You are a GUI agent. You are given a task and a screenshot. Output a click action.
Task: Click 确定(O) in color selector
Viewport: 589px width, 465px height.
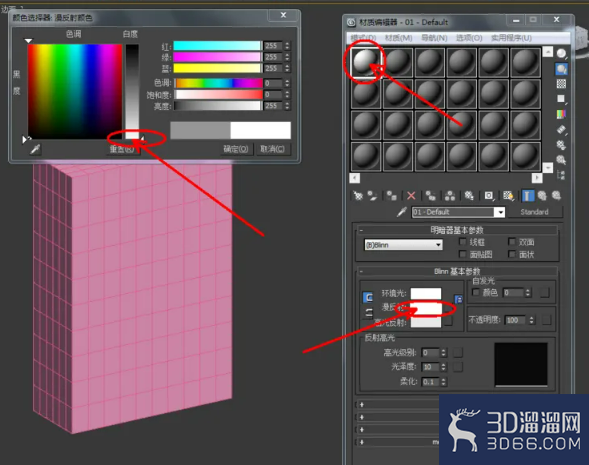point(236,149)
